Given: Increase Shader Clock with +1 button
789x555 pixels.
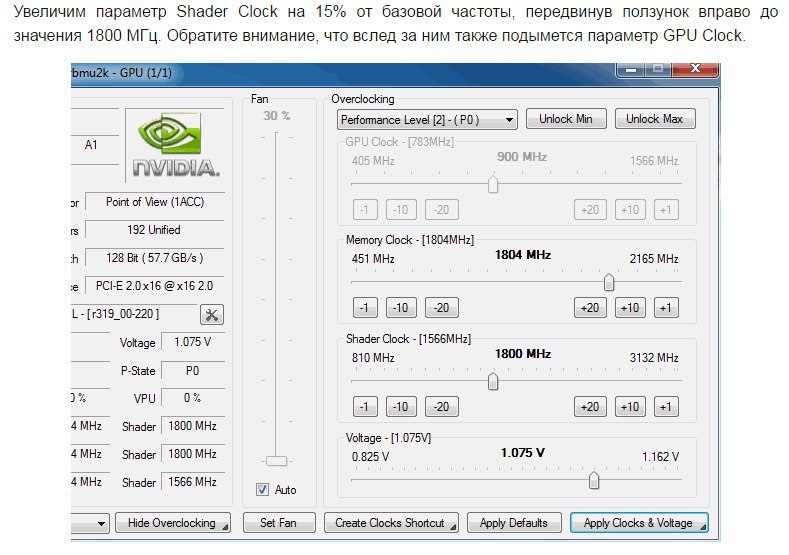Looking at the screenshot, I should 666,407.
